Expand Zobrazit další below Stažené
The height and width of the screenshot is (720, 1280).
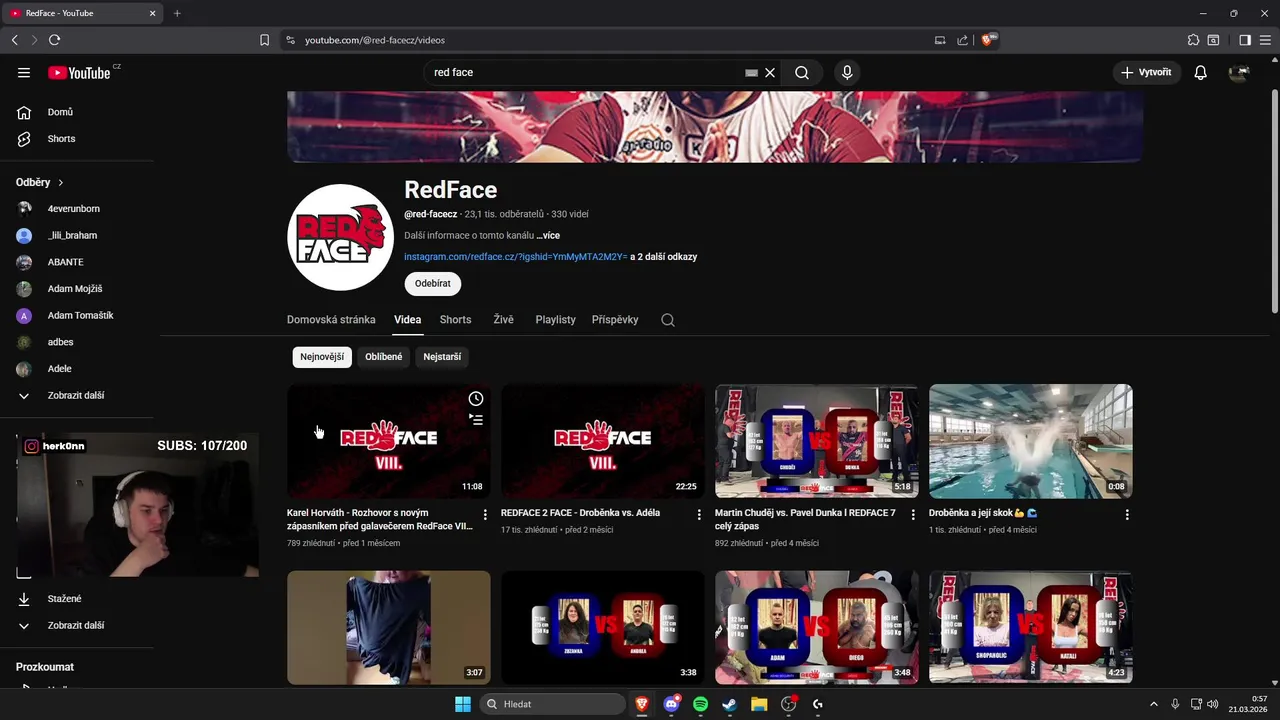pos(77,626)
